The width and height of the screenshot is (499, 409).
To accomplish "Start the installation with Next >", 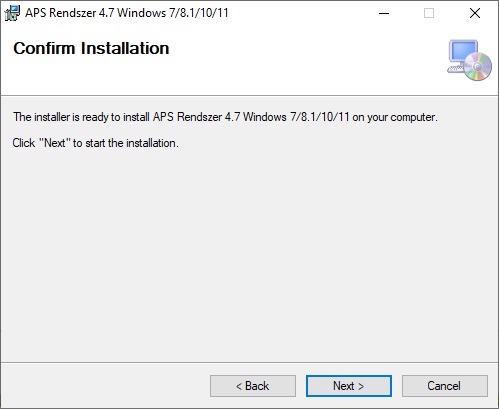I will (349, 386).
